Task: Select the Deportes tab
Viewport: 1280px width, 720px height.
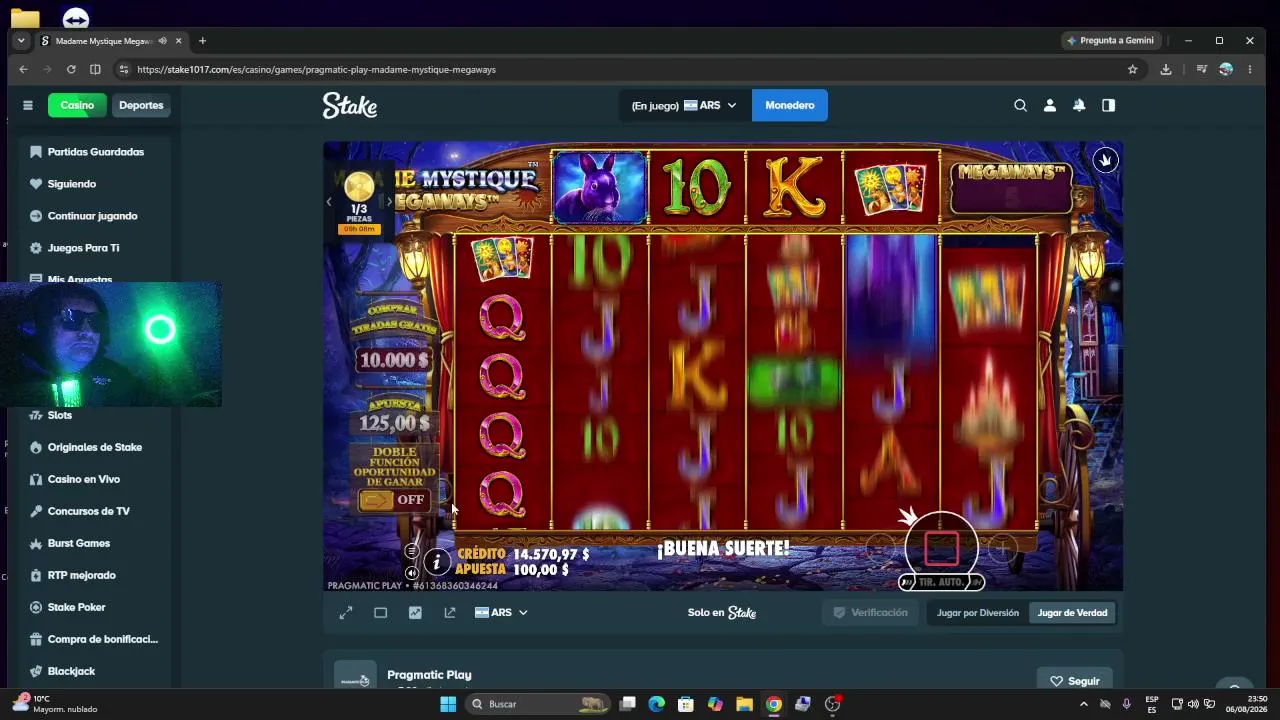Action: point(141,105)
